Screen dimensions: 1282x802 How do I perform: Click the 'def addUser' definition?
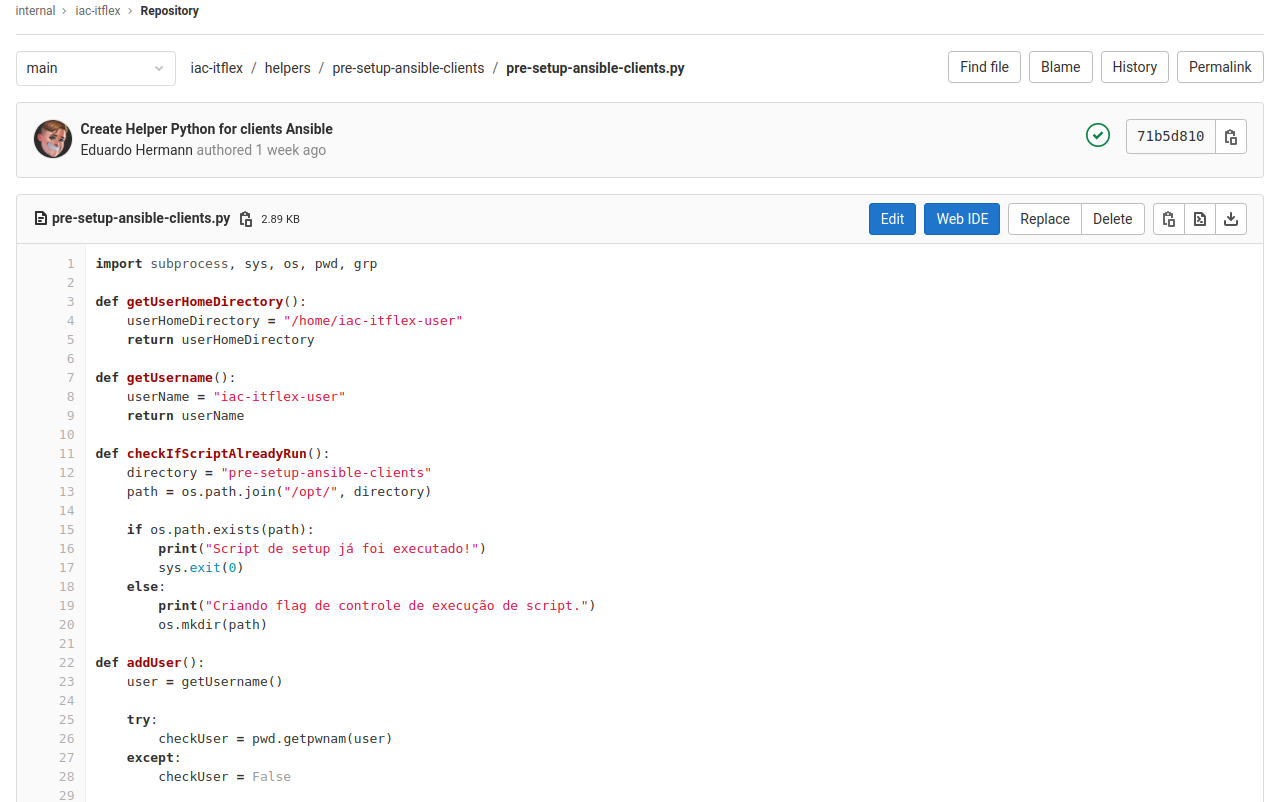150,663
